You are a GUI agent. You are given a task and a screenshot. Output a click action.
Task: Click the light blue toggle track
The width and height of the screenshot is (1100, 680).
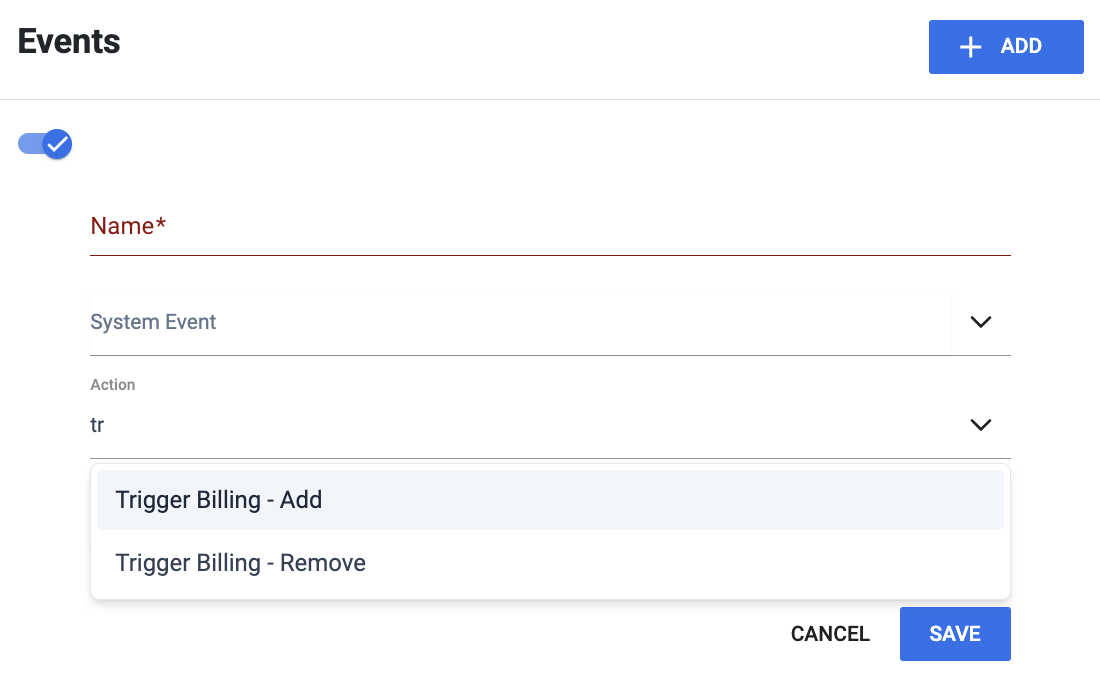click(30, 144)
